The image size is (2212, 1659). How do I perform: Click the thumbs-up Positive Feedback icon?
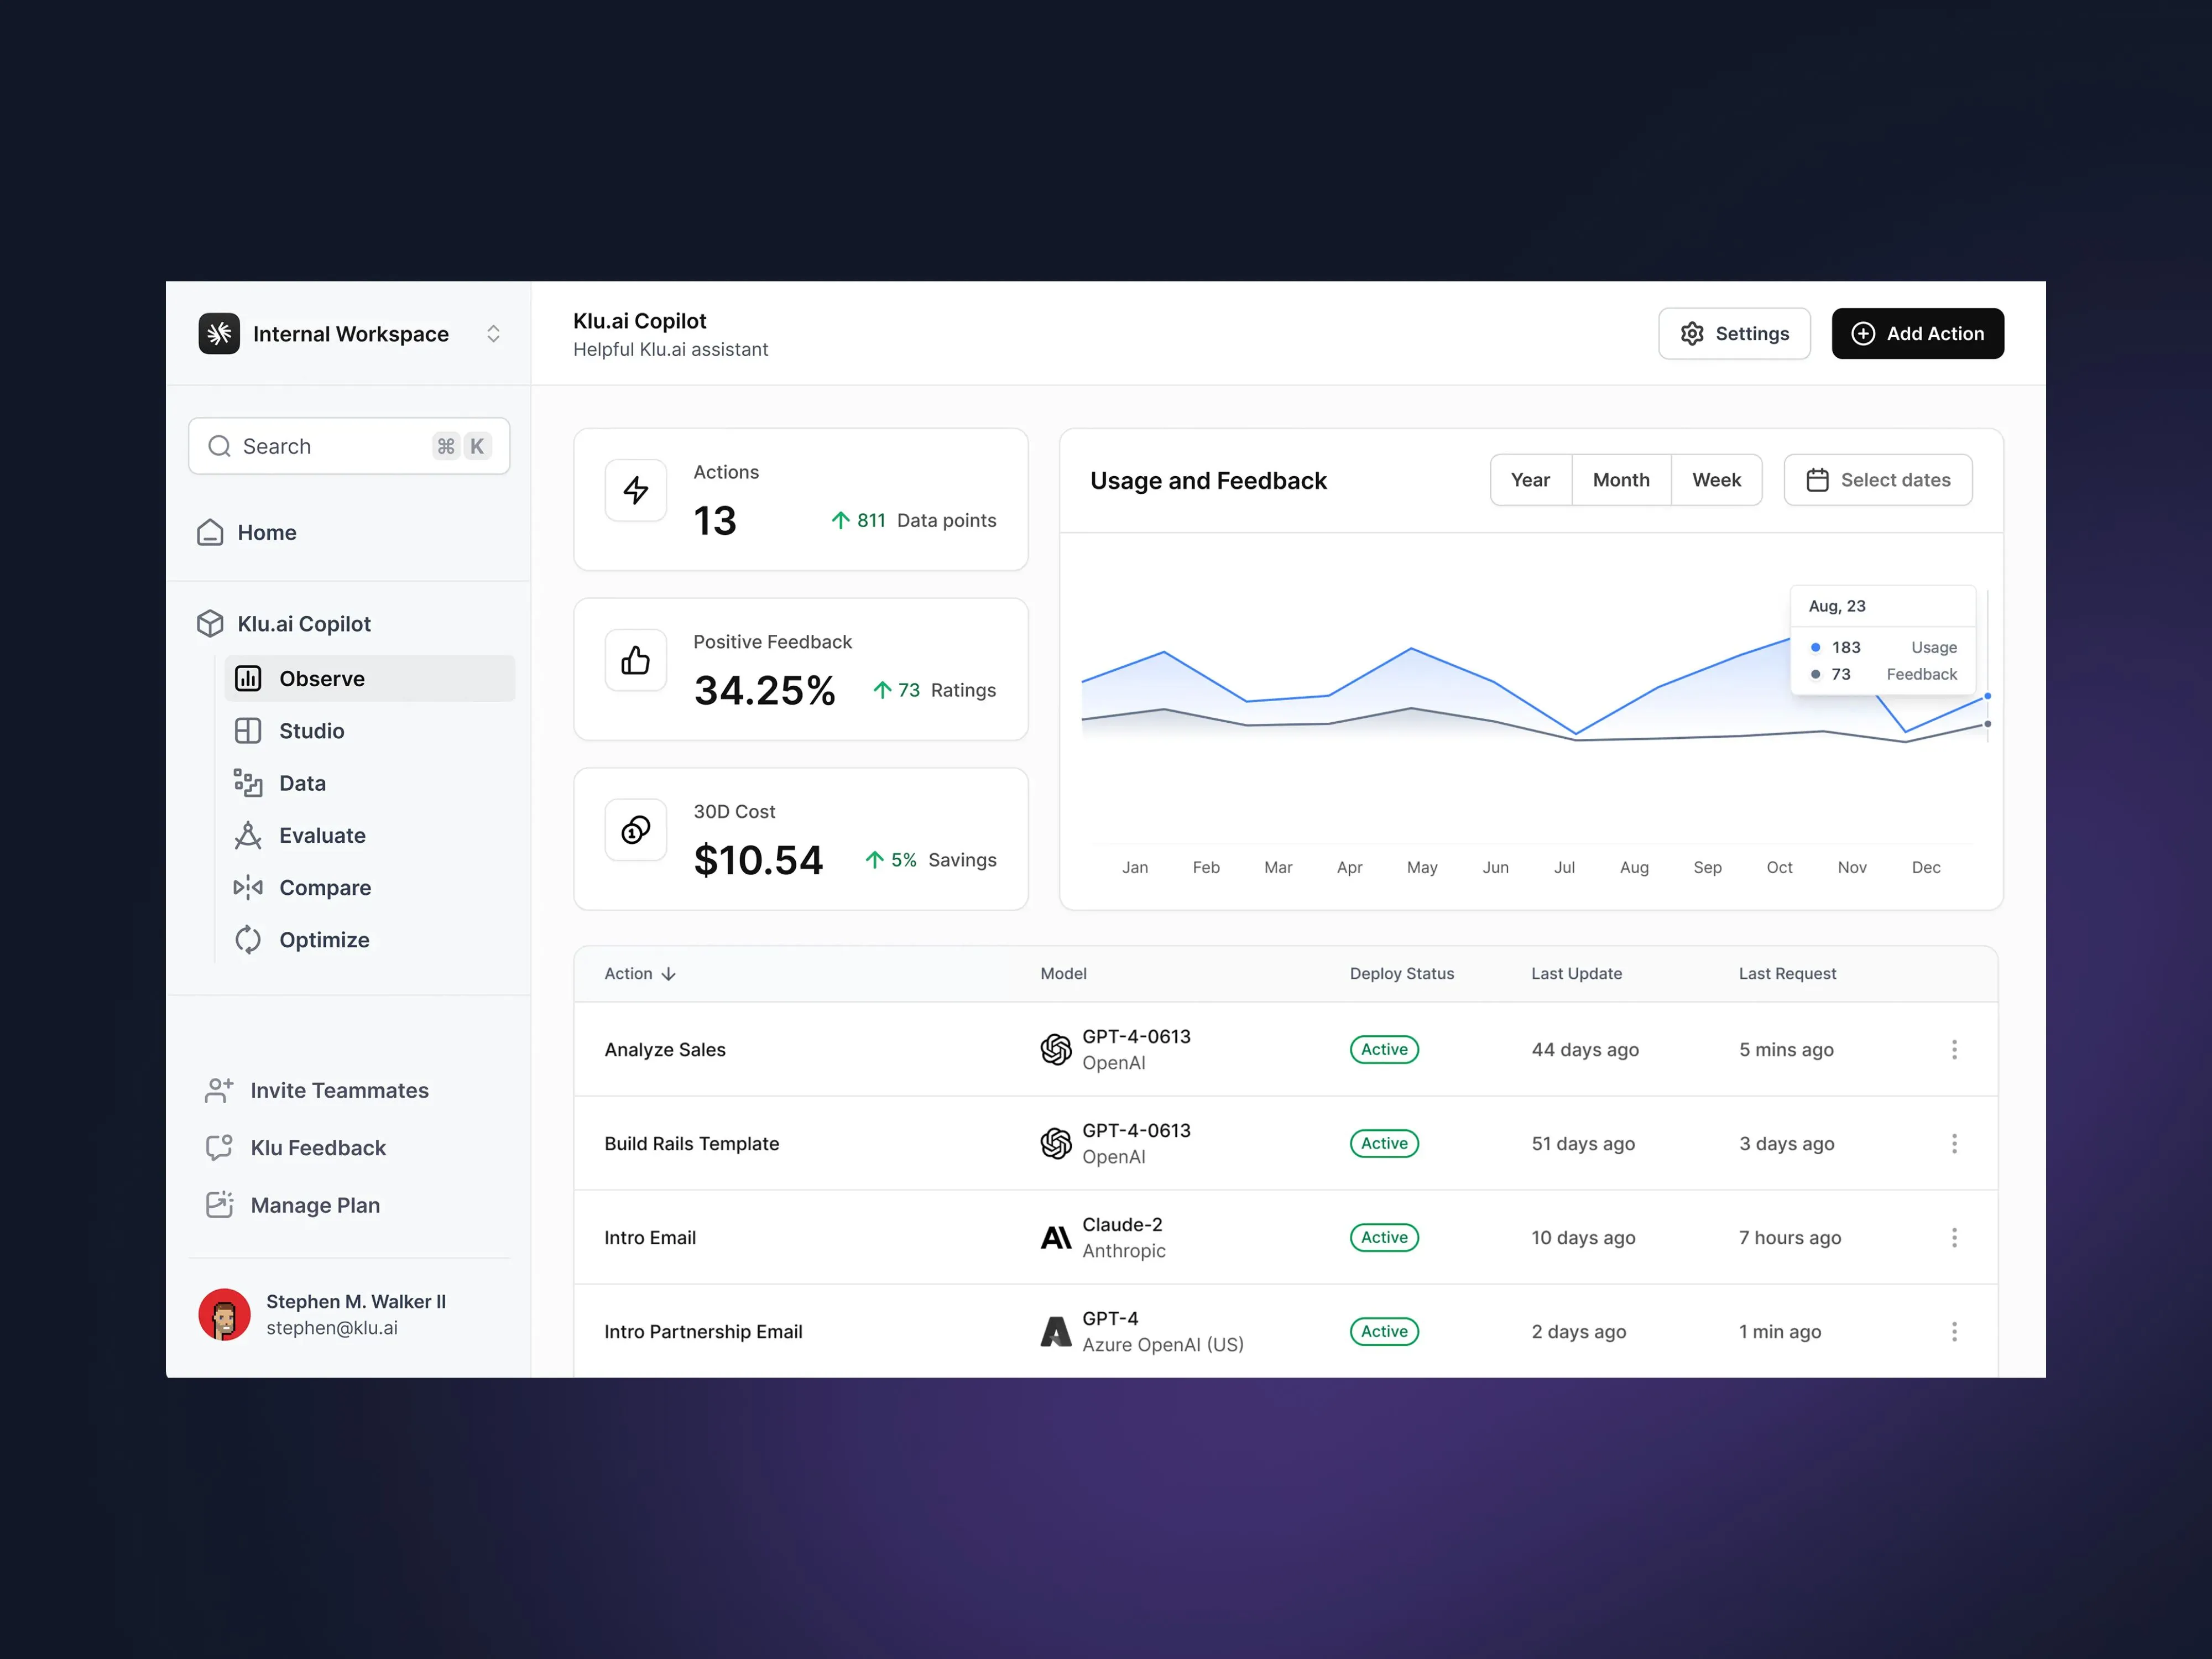click(636, 660)
